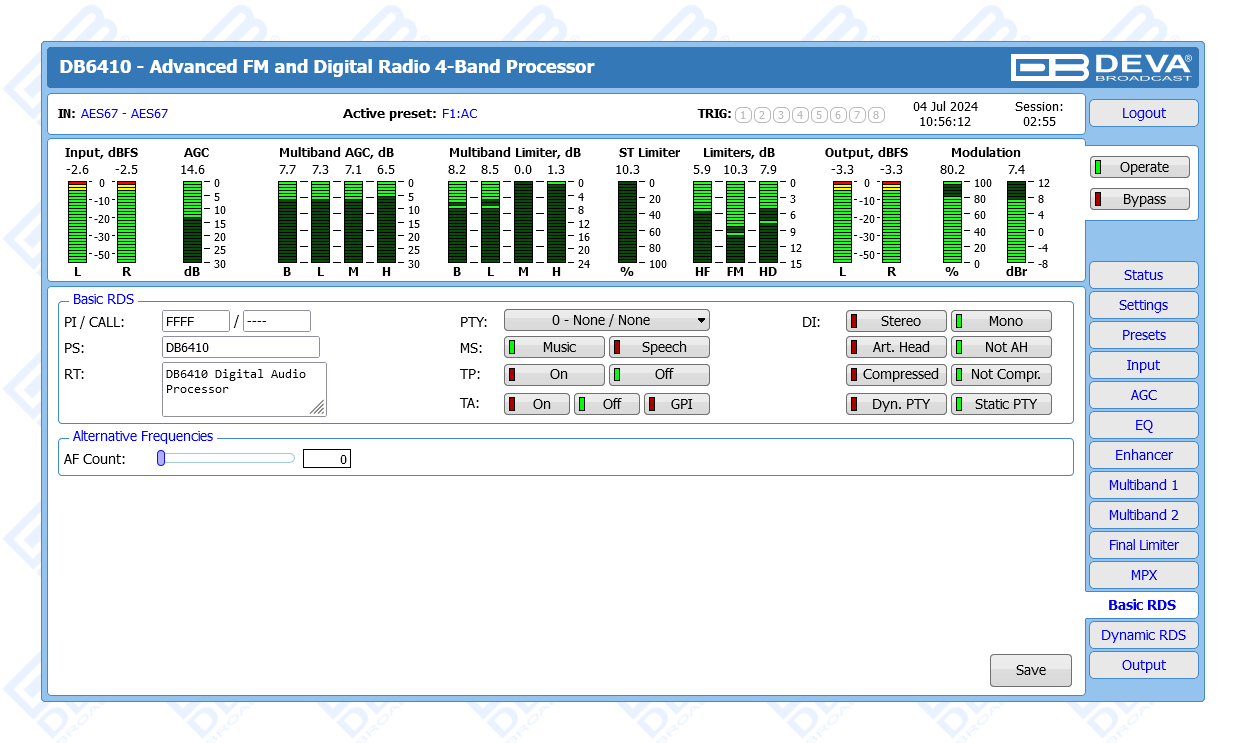Click trigger indicator number 8
The image size is (1246, 743).
click(x=876, y=115)
